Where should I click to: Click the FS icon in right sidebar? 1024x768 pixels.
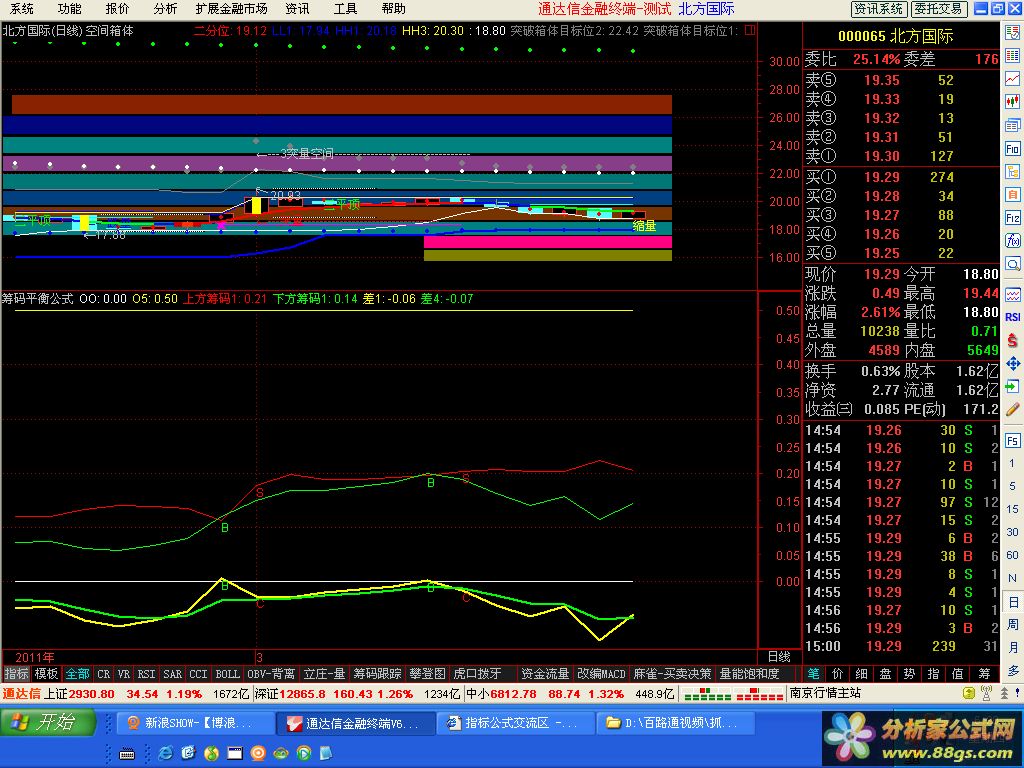coord(1012,441)
